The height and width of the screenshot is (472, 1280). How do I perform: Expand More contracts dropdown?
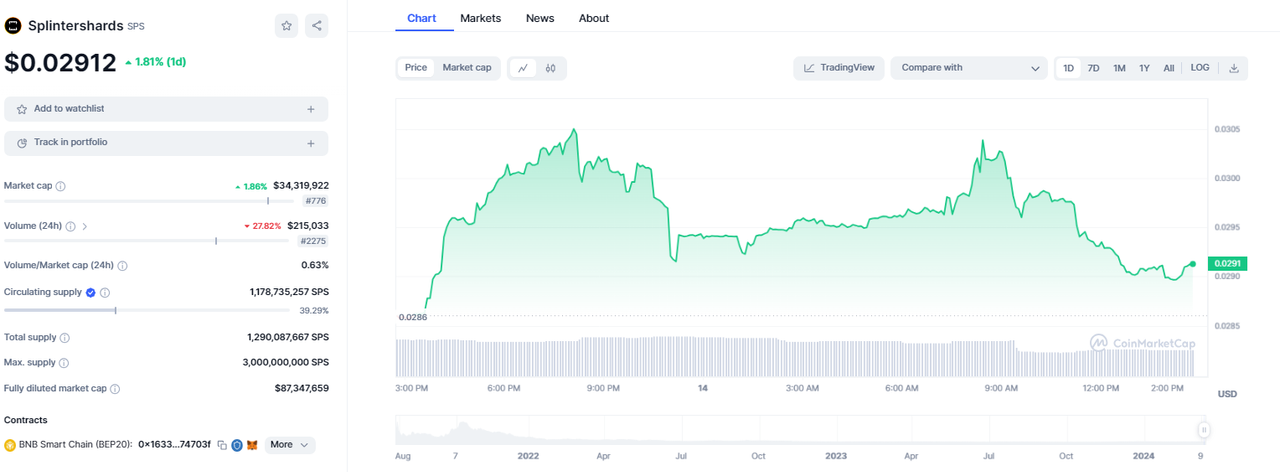click(290, 445)
